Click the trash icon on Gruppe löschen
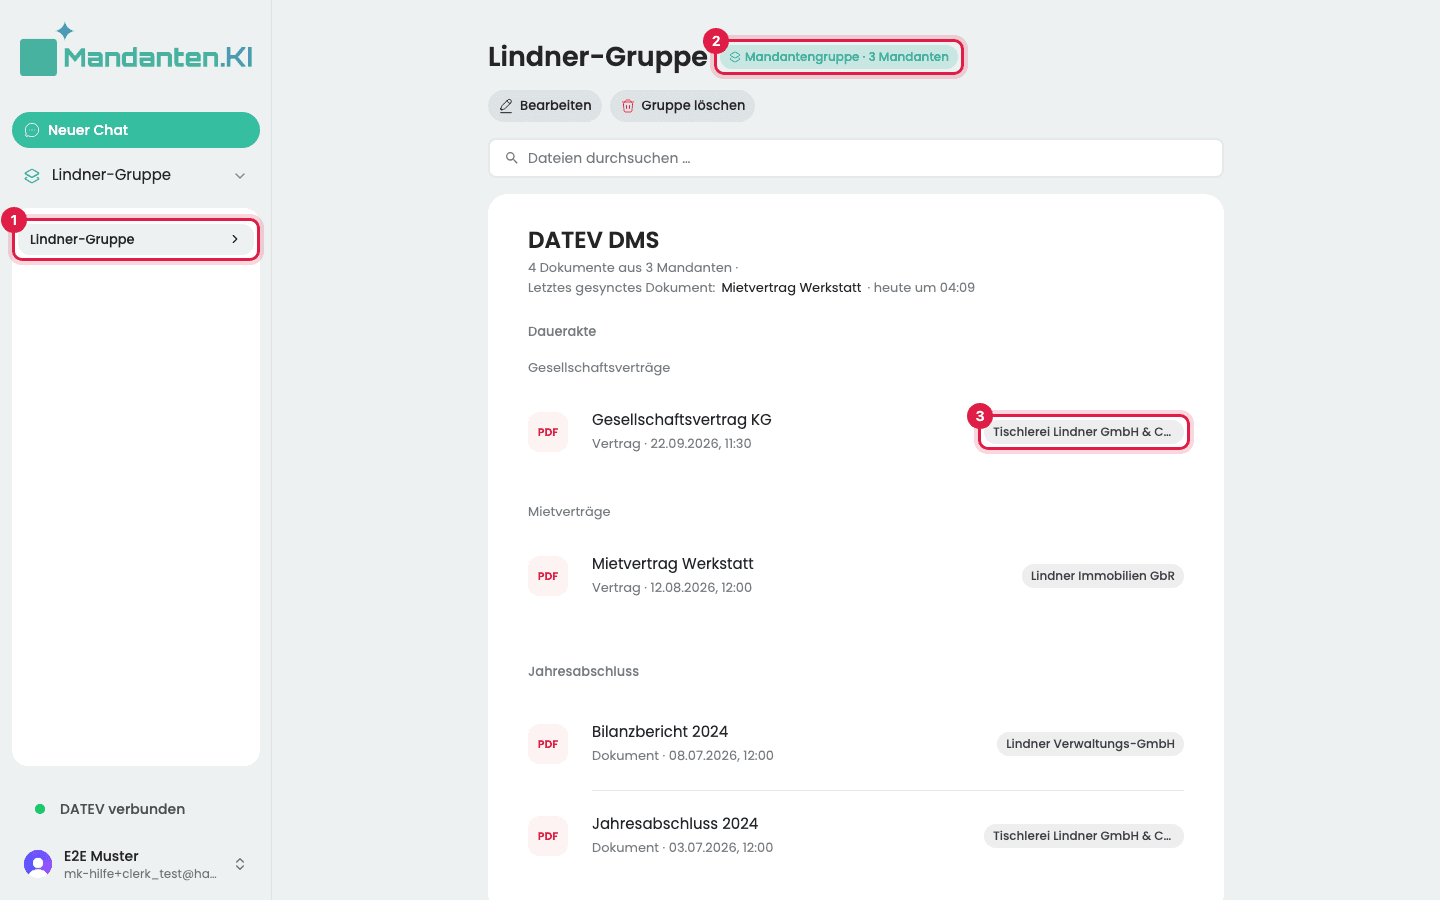The width and height of the screenshot is (1440, 900). pos(628,106)
